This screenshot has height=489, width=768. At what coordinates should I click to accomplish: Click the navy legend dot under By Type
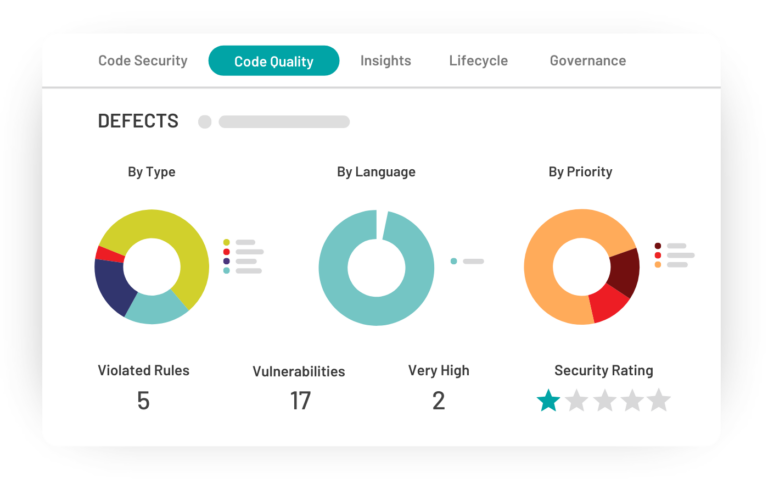226,261
